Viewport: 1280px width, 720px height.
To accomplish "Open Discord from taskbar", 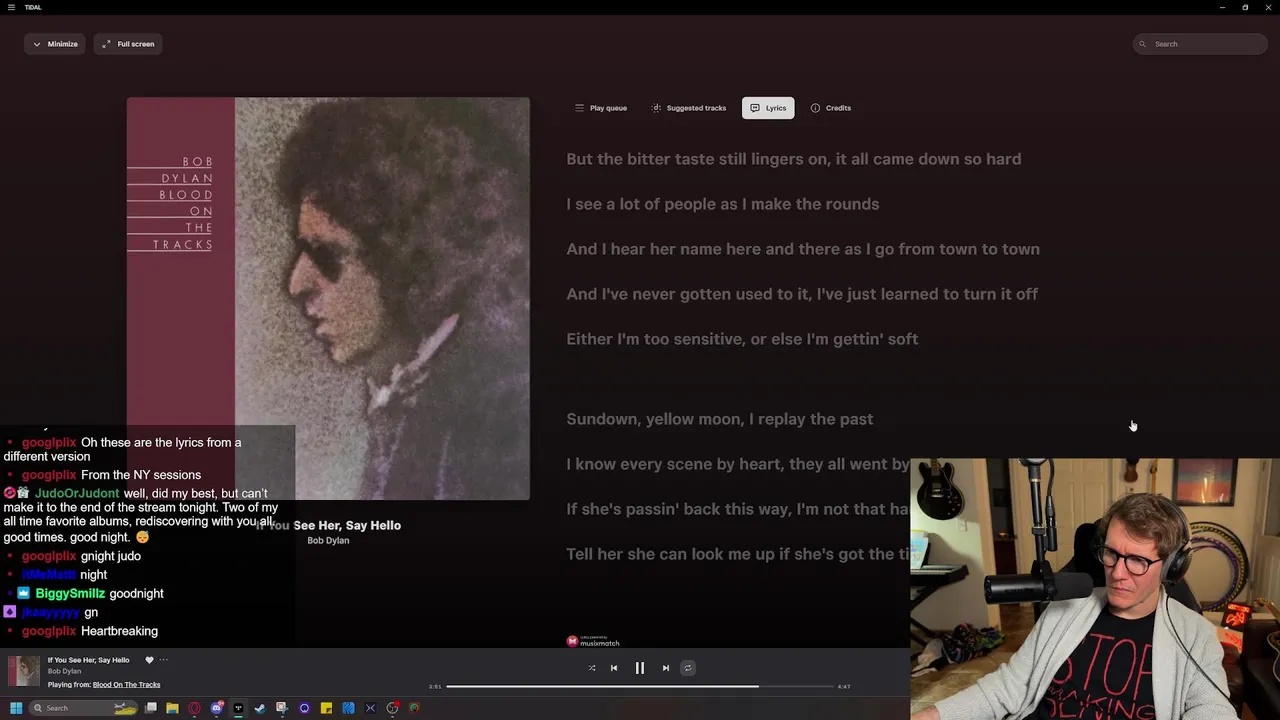I will [x=217, y=708].
